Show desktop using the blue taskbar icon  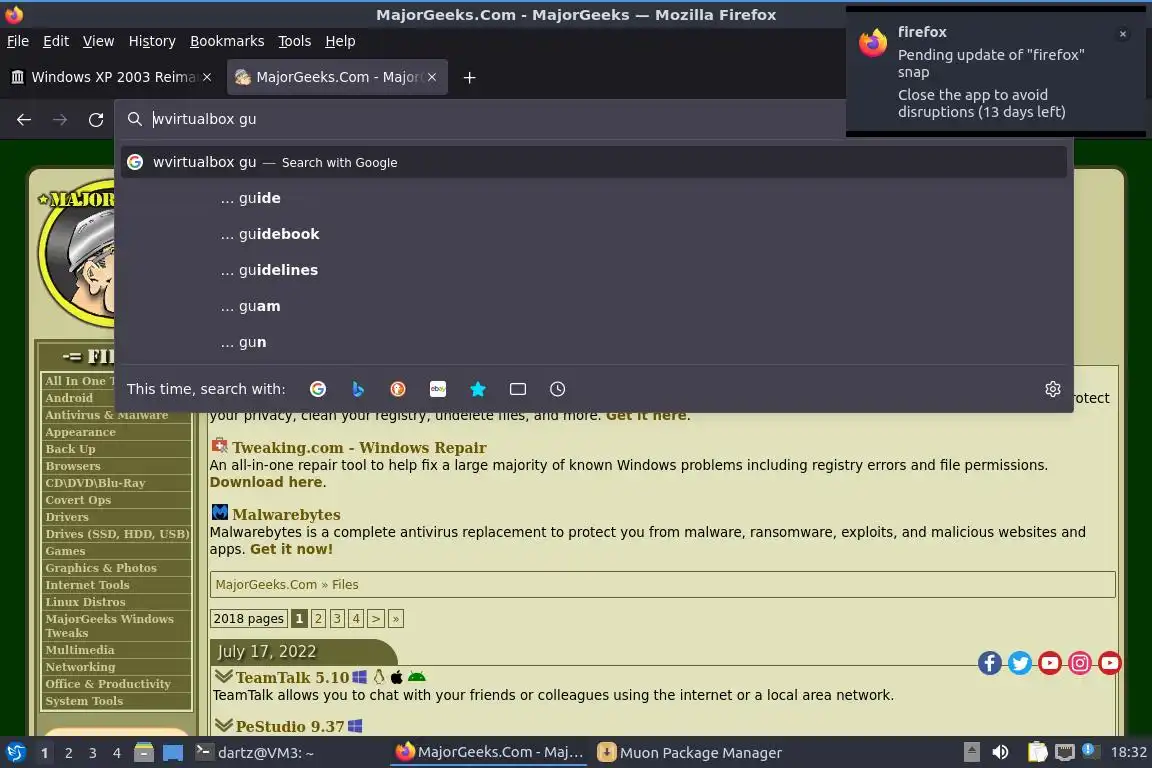pyautogui.click(x=173, y=753)
